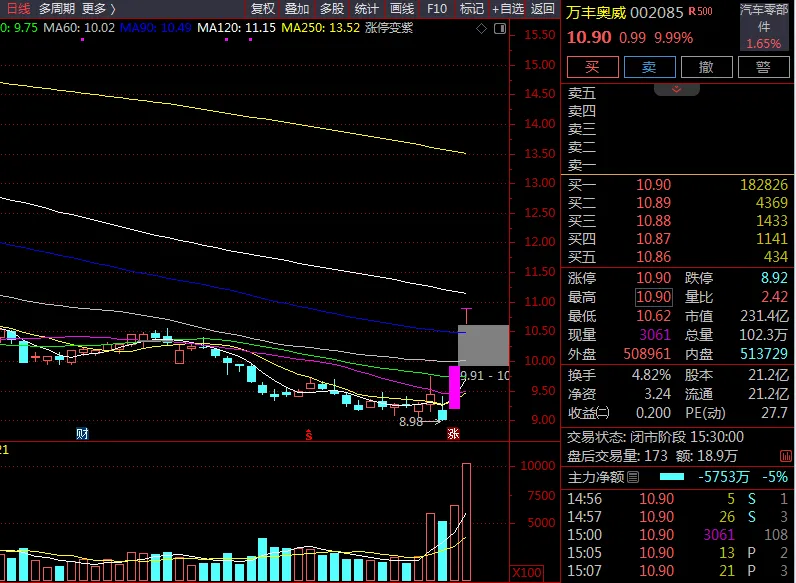Click the red 买 buy button
The width and height of the screenshot is (796, 583).
pyautogui.click(x=592, y=67)
